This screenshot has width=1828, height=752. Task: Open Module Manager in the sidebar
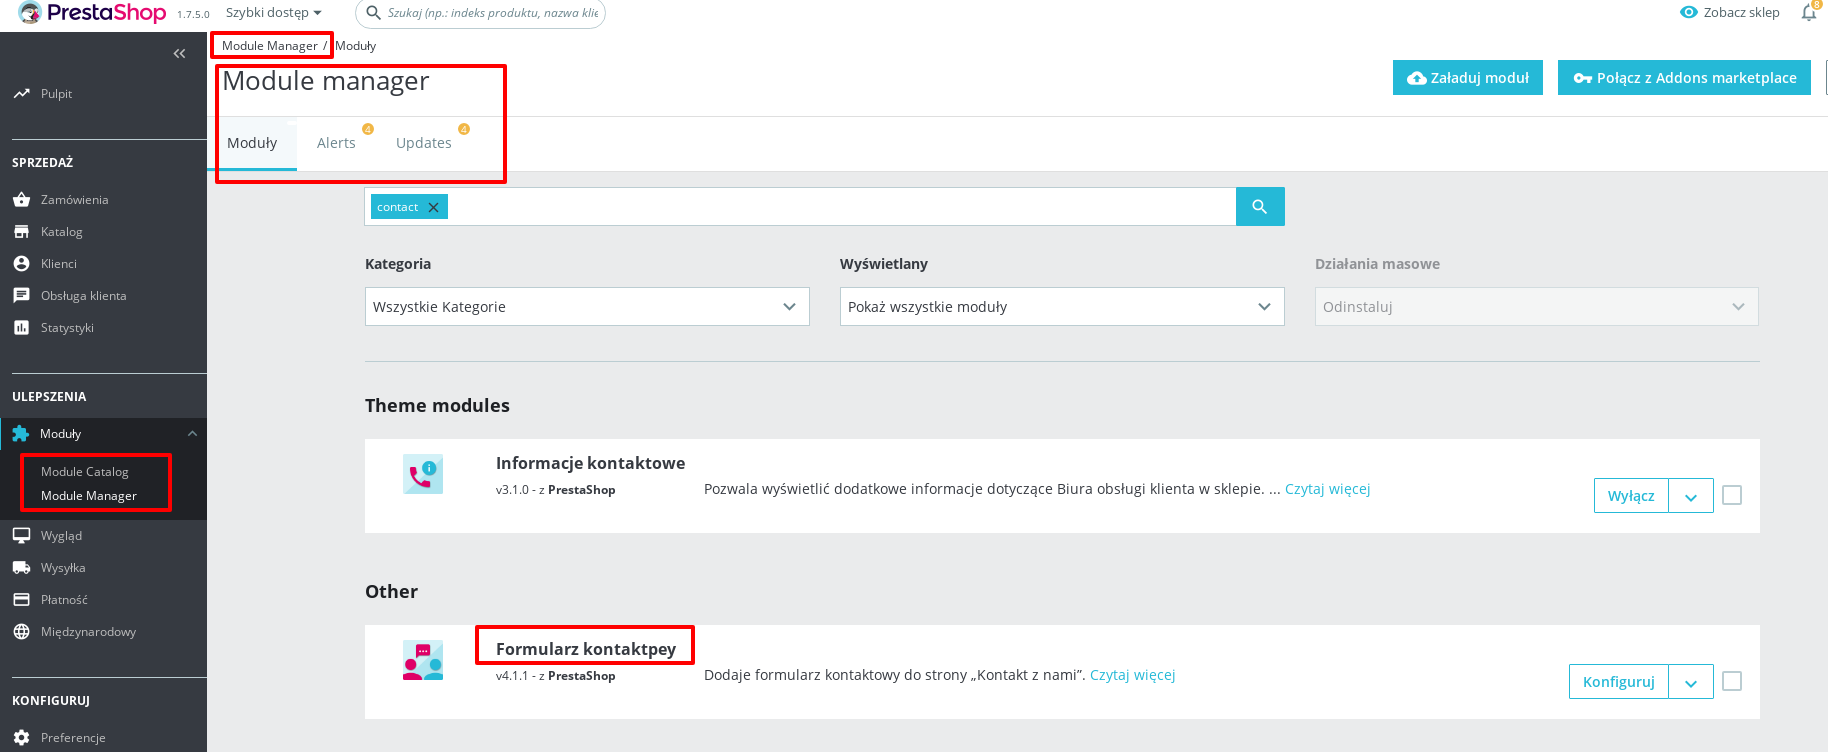(89, 496)
